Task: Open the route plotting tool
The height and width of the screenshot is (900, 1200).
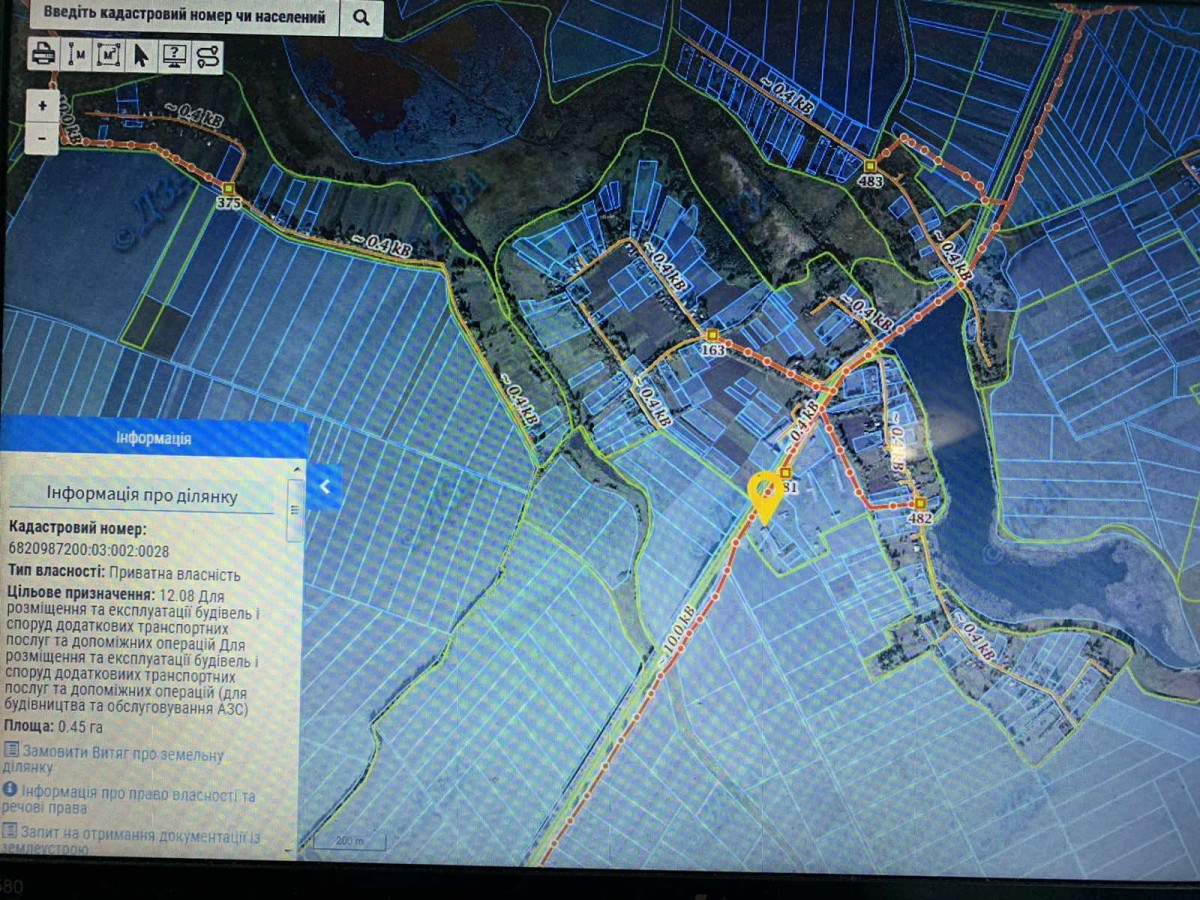Action: coord(207,55)
